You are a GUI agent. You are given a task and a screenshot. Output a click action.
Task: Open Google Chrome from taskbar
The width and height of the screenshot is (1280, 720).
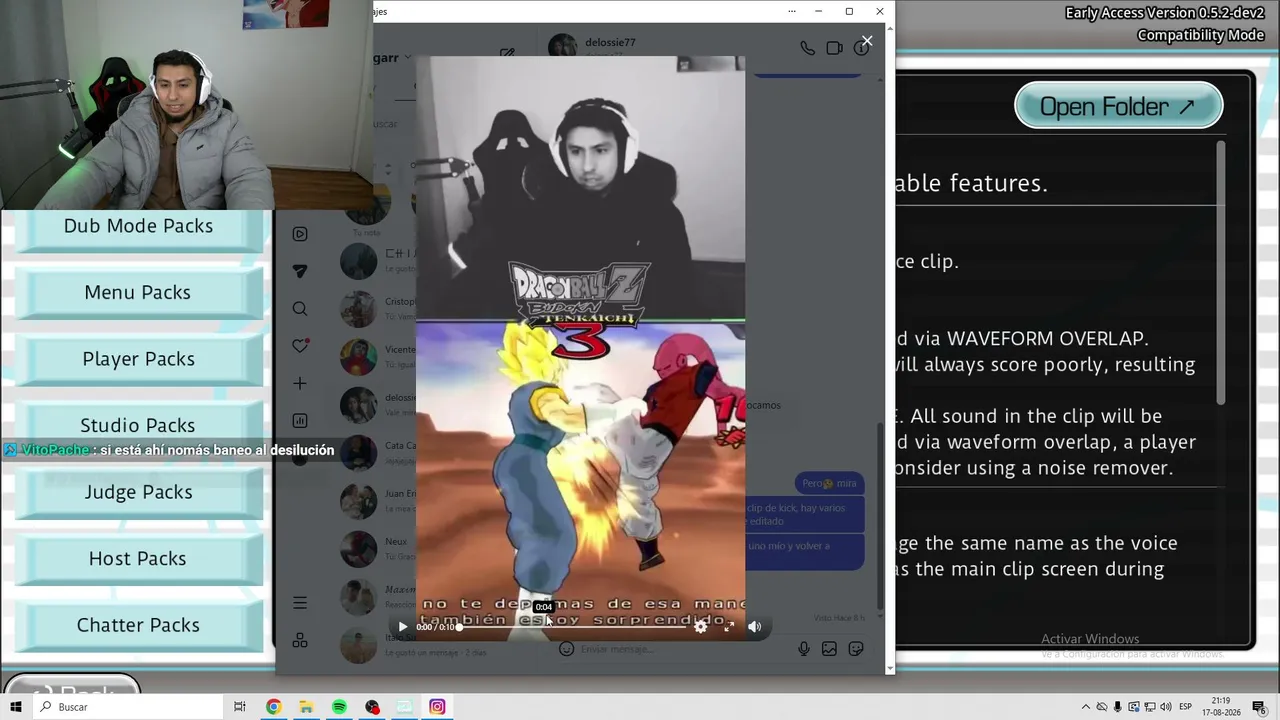[273, 707]
